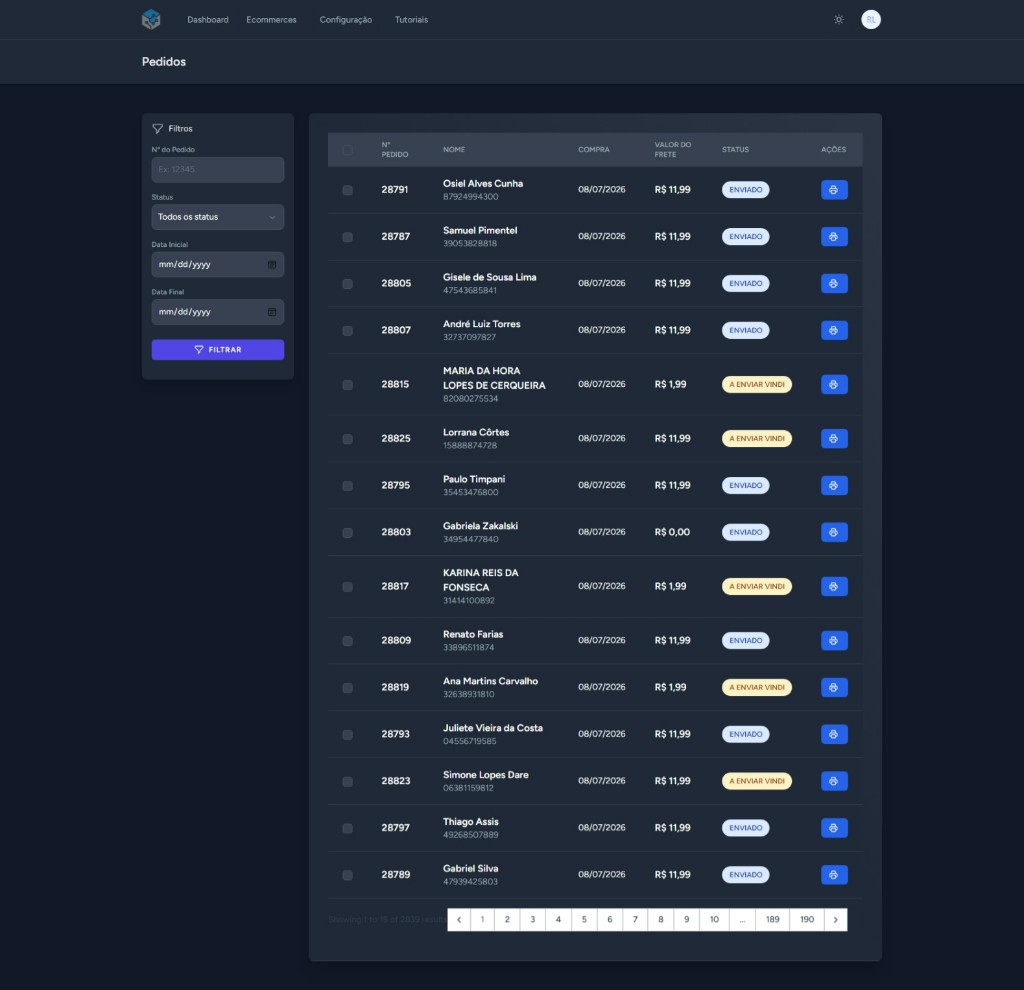1024x990 pixels.
Task: Print order 28789 for Gabriel Silva
Action: tap(834, 874)
